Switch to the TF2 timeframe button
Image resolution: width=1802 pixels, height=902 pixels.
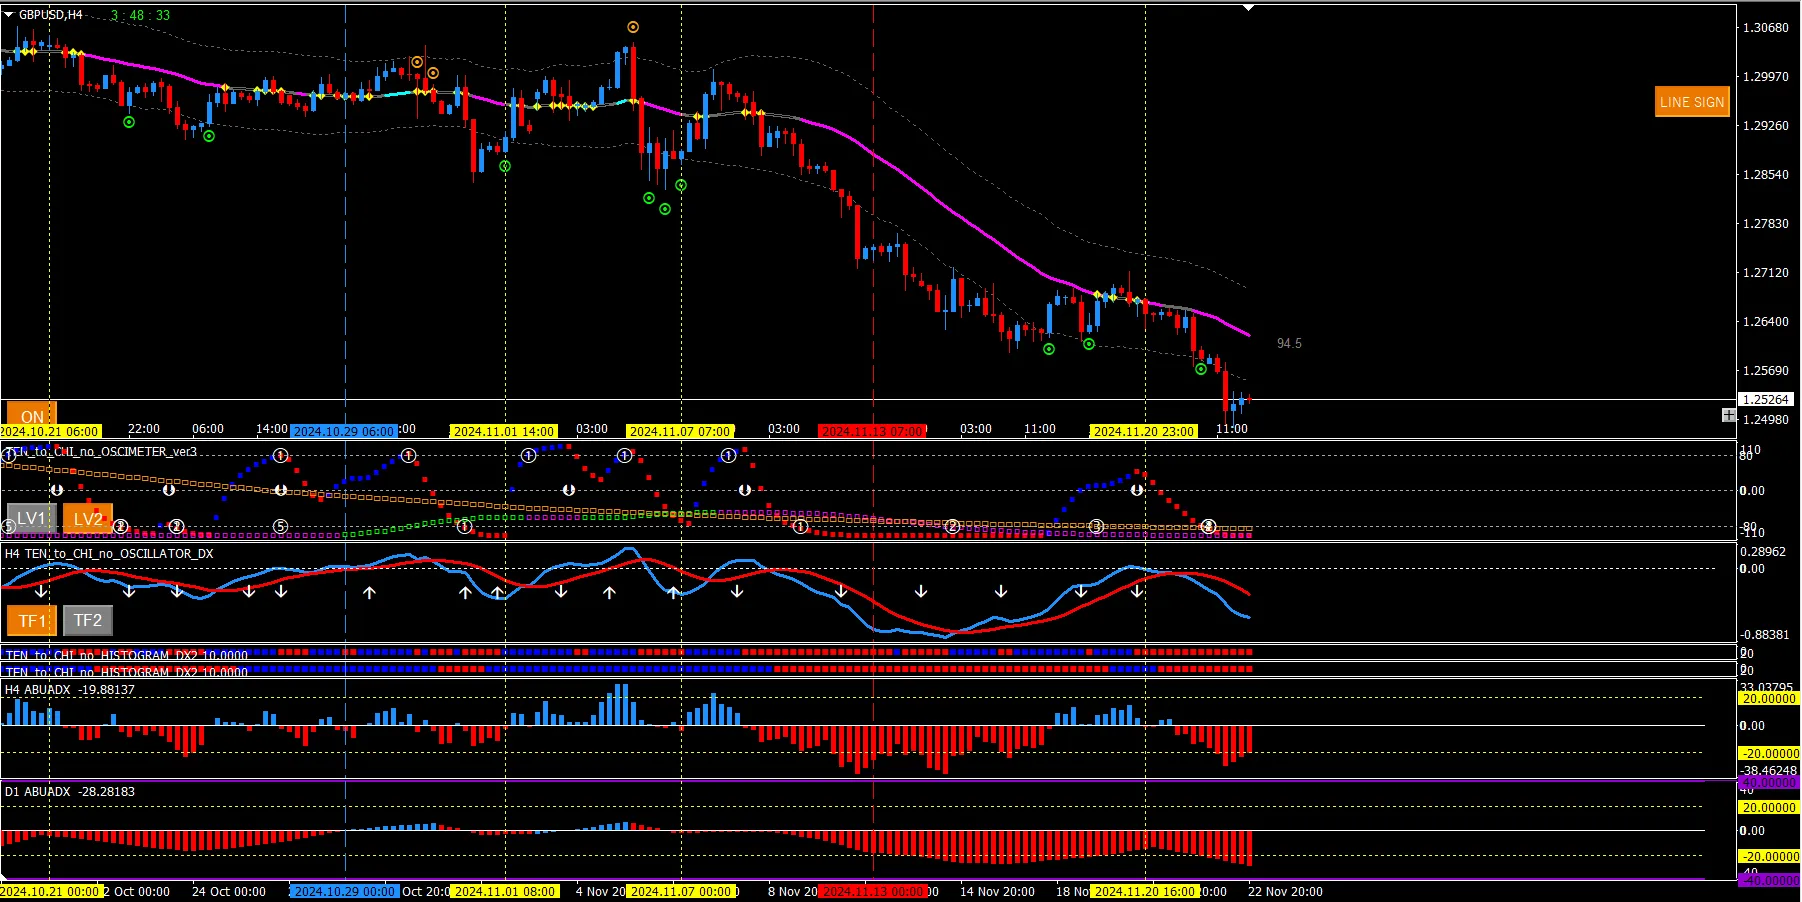tap(88, 621)
